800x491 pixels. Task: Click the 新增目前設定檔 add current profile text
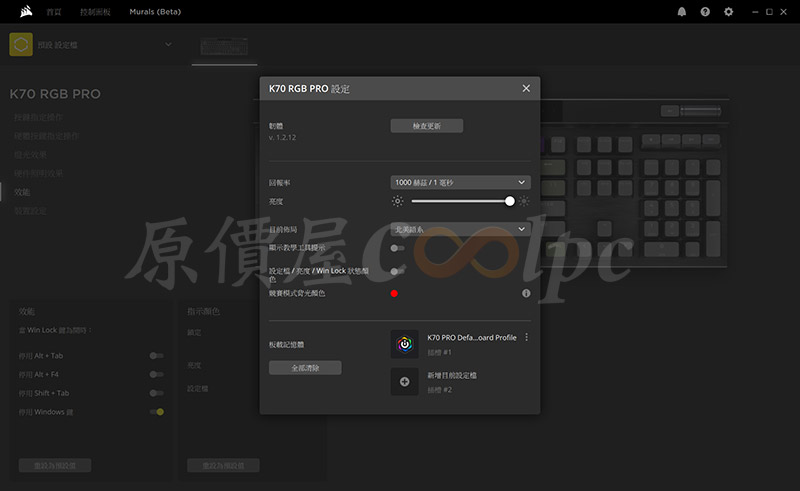pyautogui.click(x=452, y=375)
